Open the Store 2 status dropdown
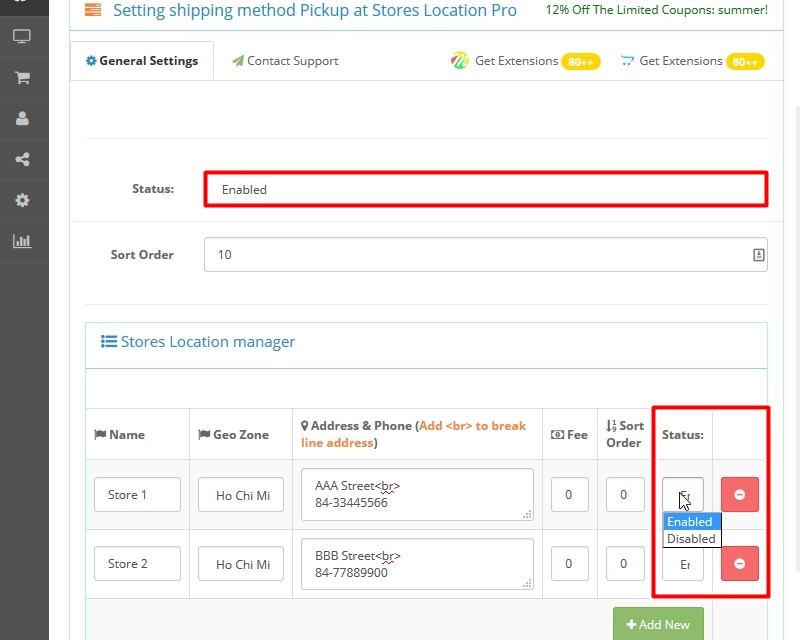The height and width of the screenshot is (640, 800). coord(683,564)
